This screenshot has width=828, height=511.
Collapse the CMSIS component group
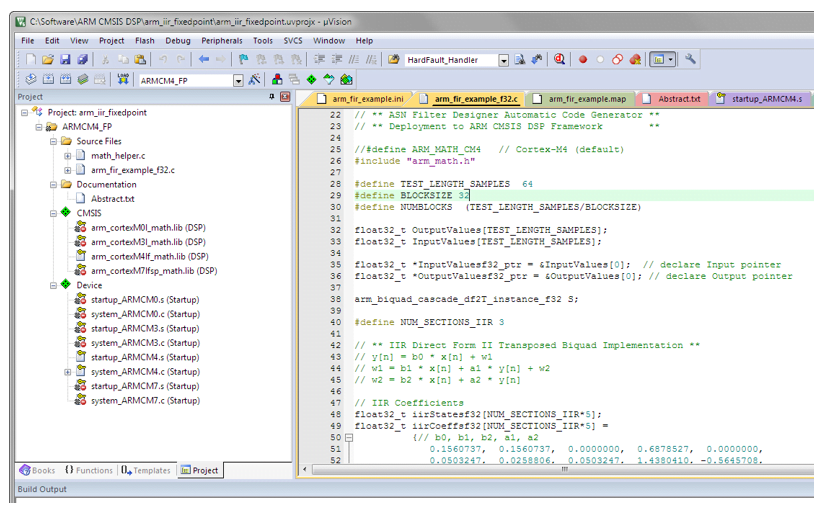53,213
